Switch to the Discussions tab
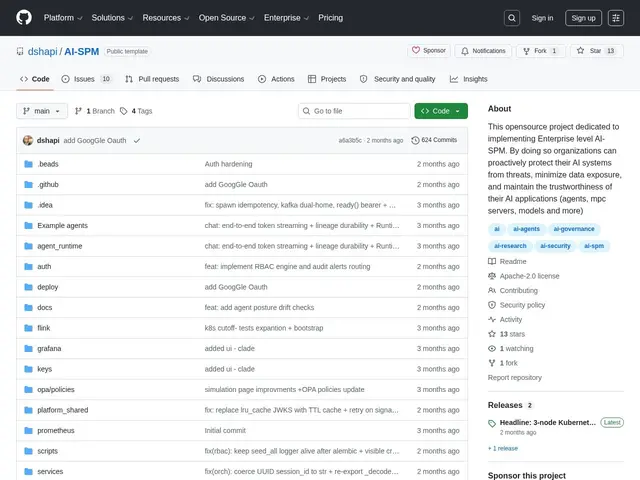 click(x=218, y=79)
